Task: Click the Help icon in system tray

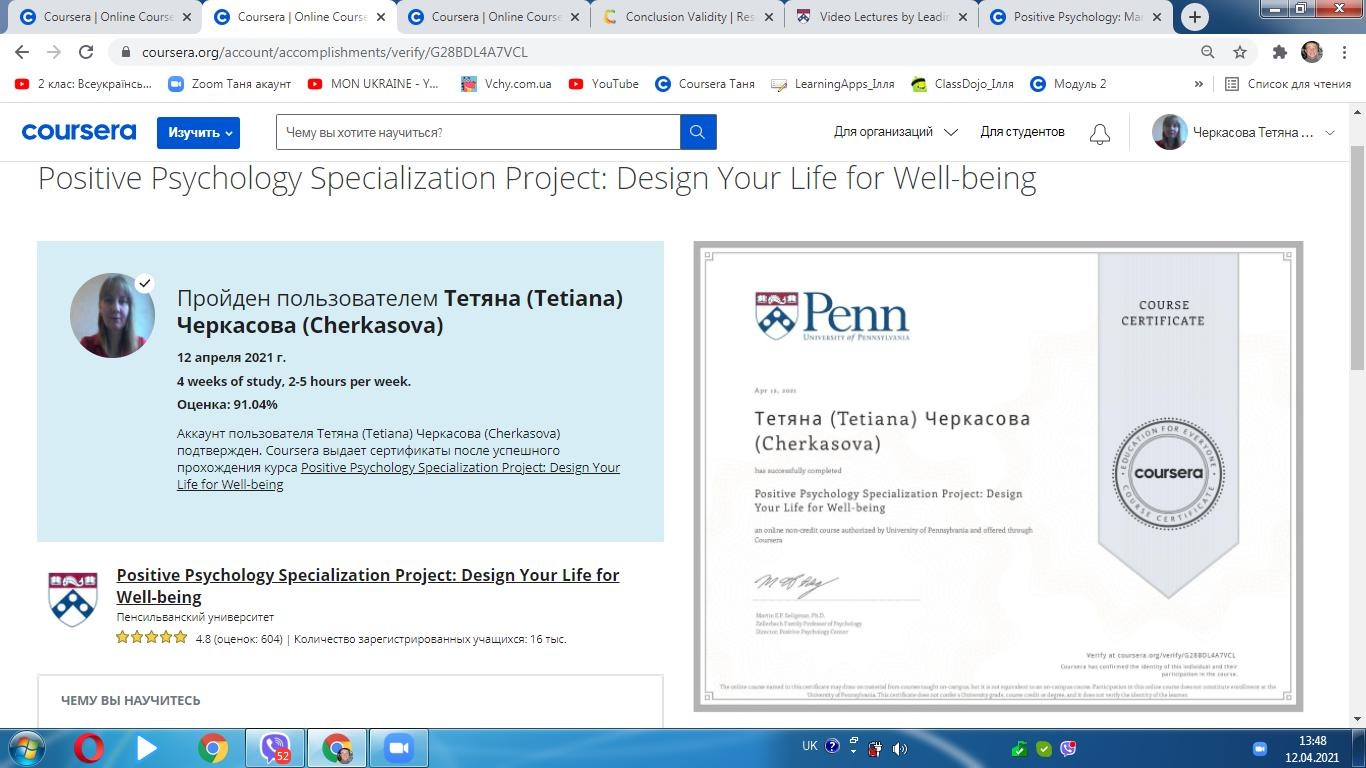Action: coord(832,747)
